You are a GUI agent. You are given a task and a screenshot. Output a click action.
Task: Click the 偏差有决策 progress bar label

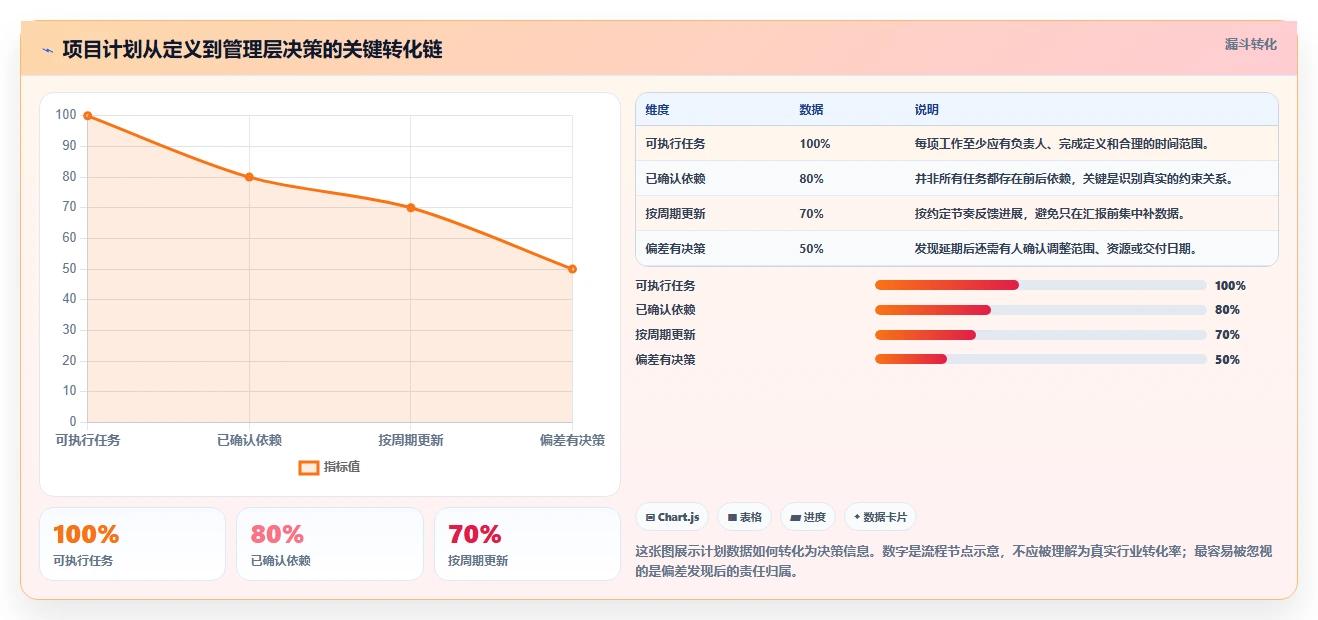click(665, 360)
